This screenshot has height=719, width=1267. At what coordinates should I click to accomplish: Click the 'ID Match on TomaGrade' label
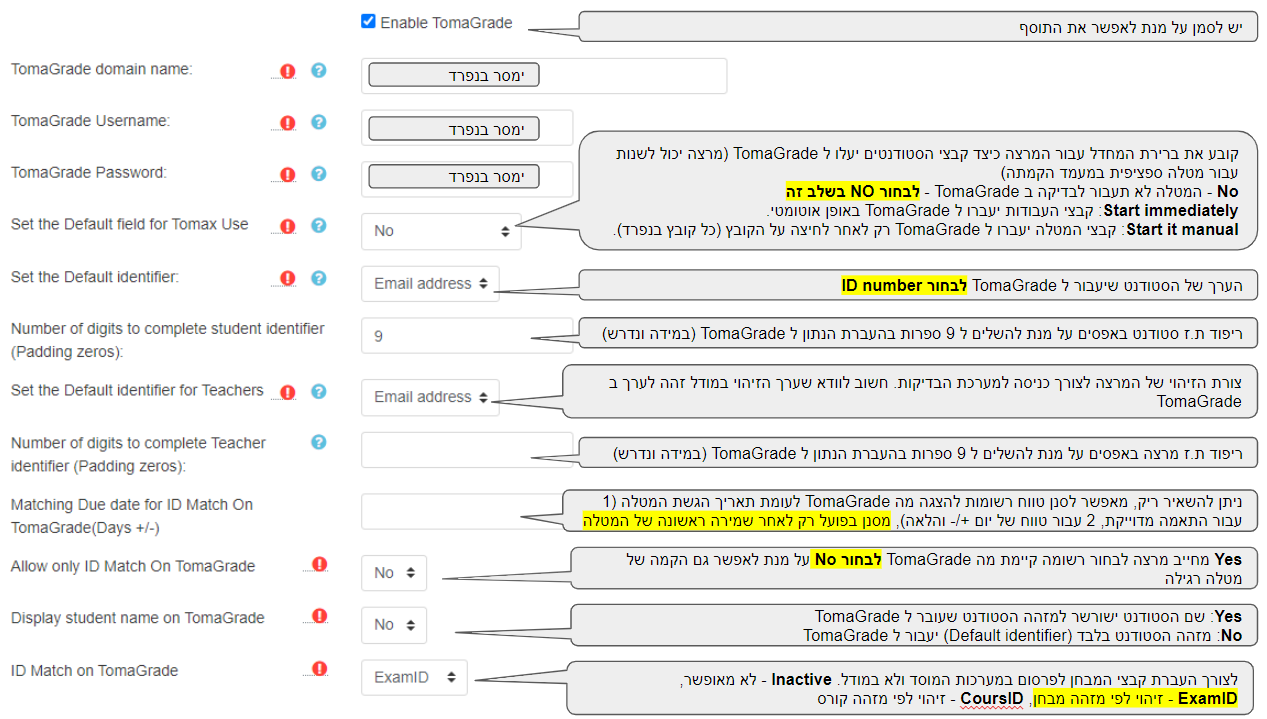coord(94,670)
